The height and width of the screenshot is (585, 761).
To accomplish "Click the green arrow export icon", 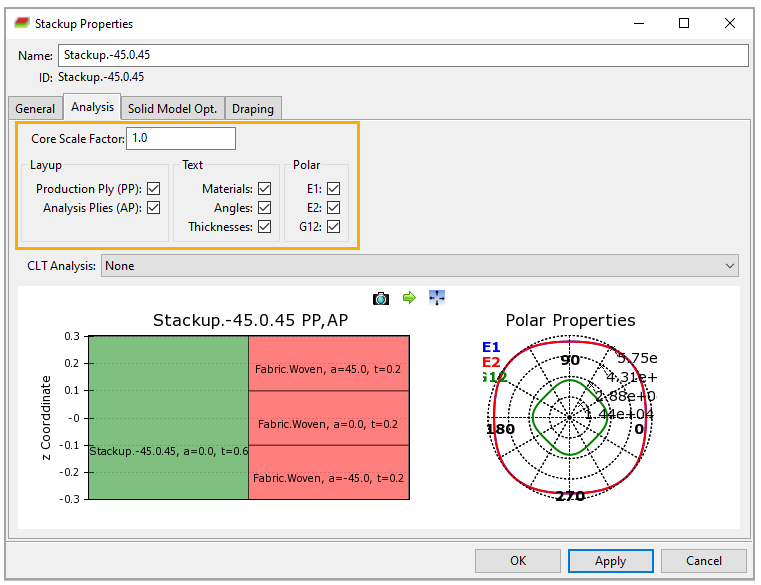I will tap(408, 298).
